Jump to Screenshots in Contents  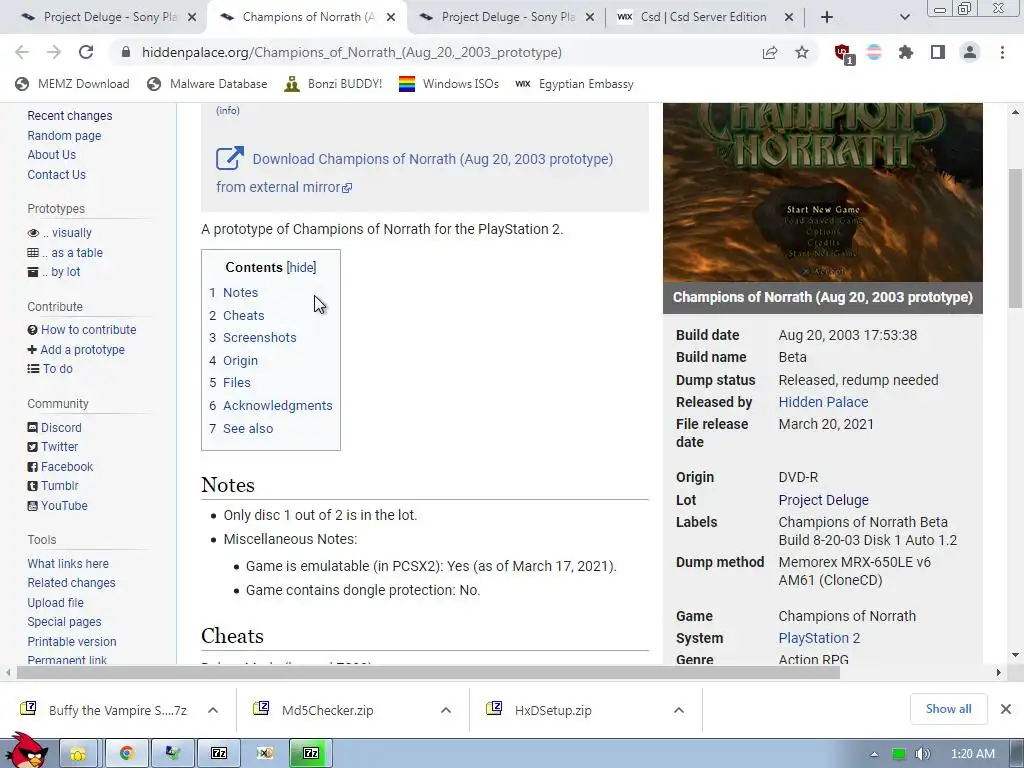260,338
